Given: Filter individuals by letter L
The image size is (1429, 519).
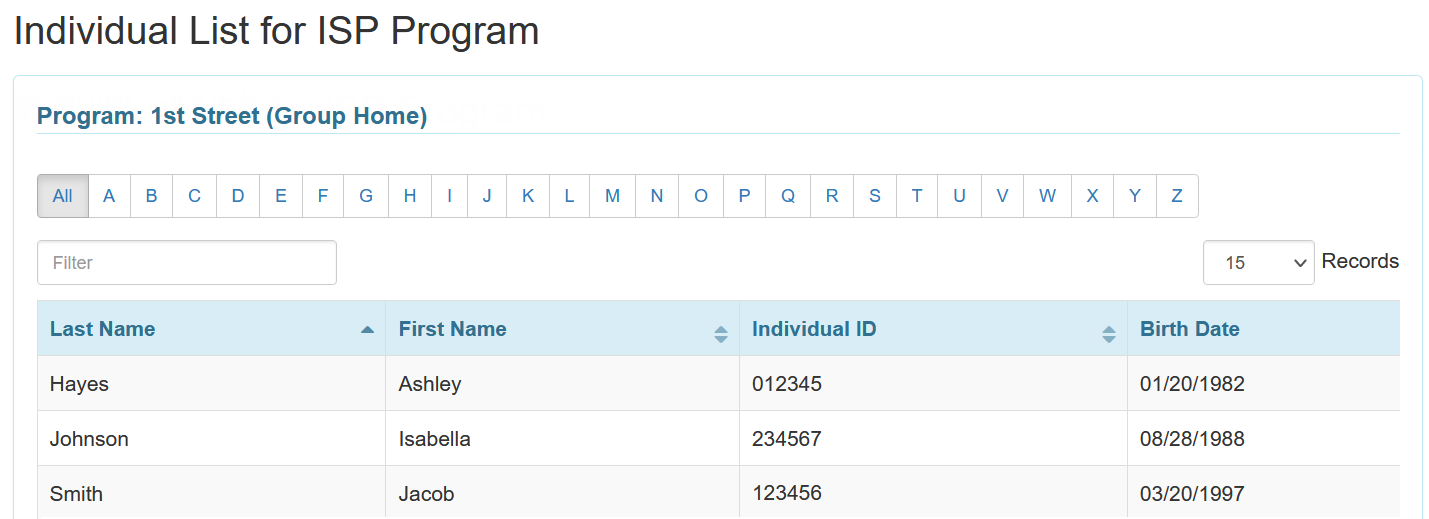Looking at the screenshot, I should 569,196.
